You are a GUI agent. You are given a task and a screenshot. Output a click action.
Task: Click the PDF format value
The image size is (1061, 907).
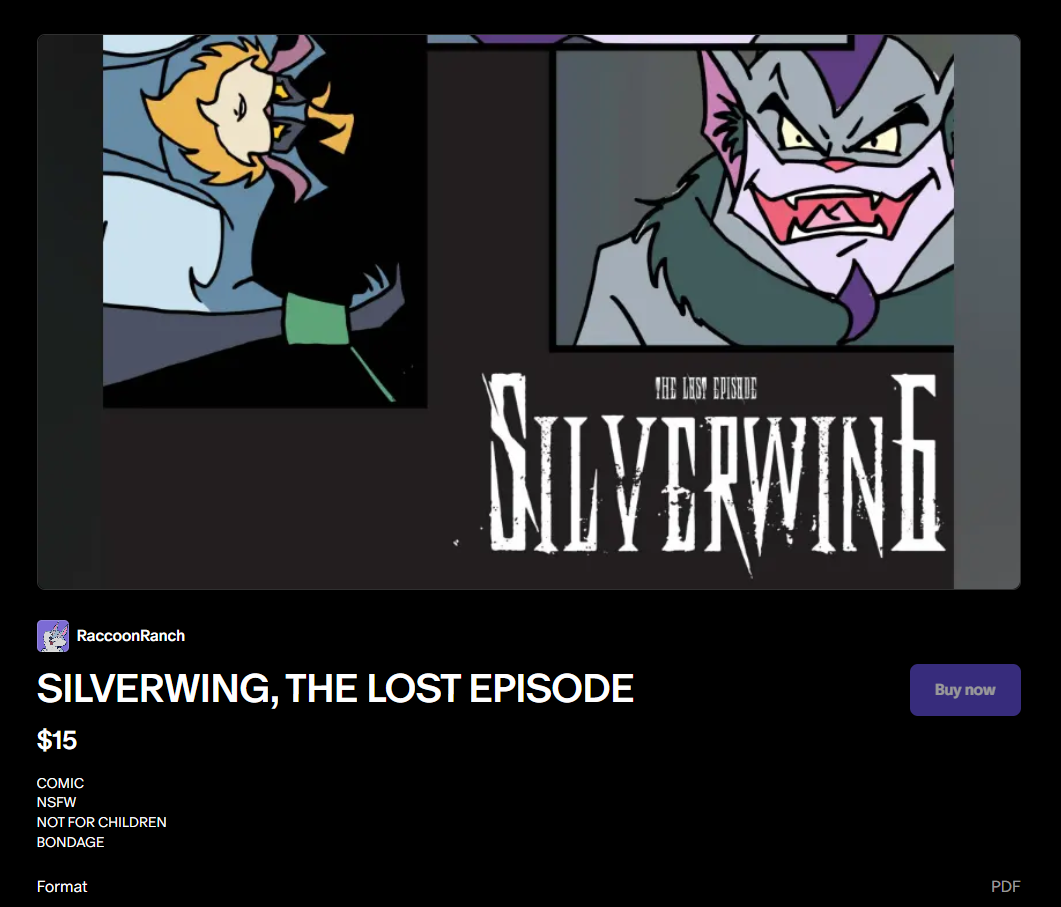(x=1006, y=887)
